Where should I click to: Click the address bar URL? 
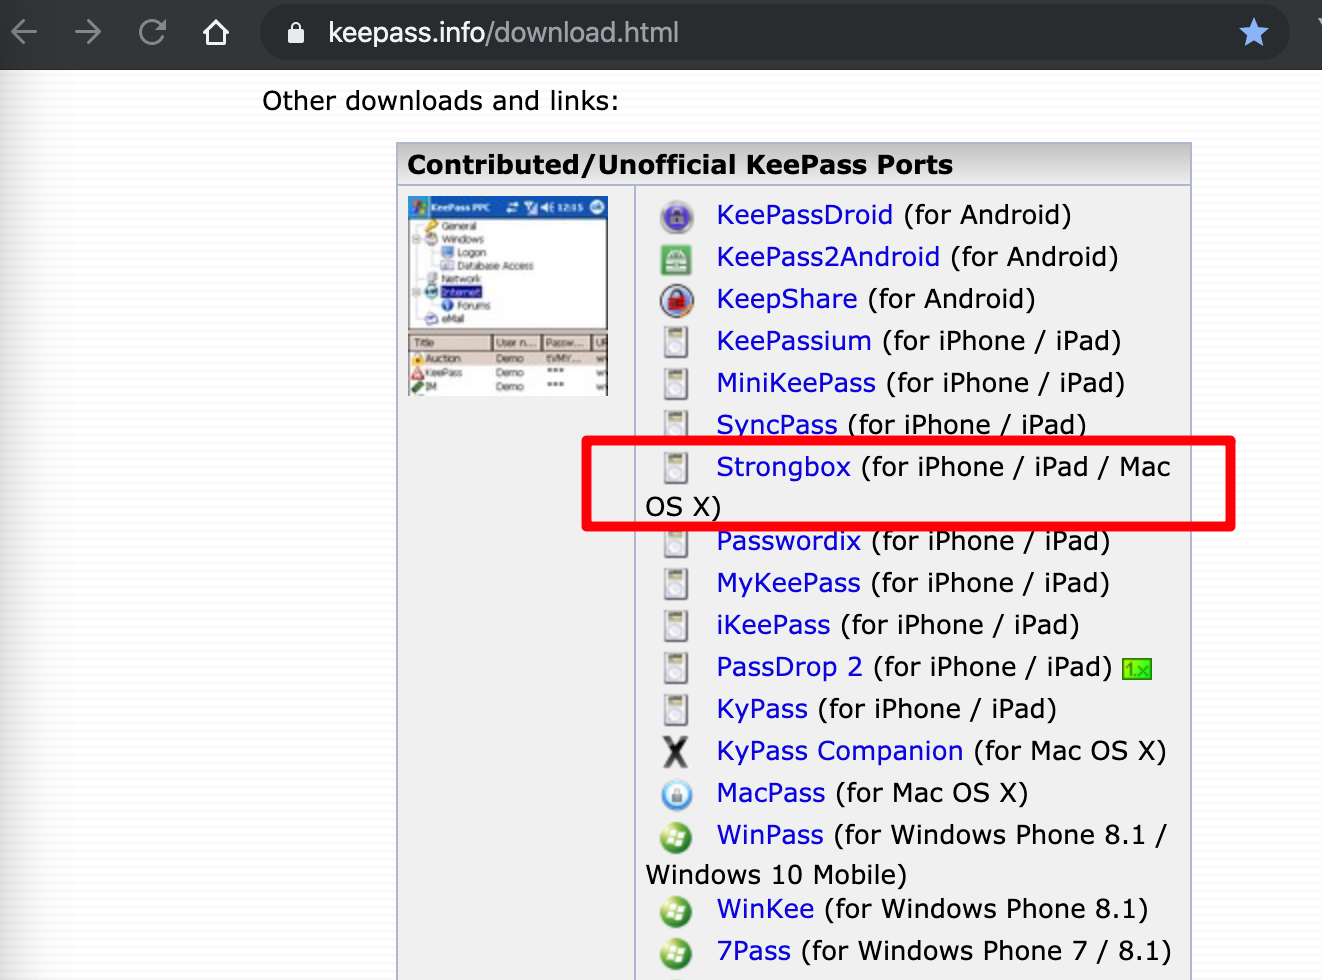tap(503, 33)
